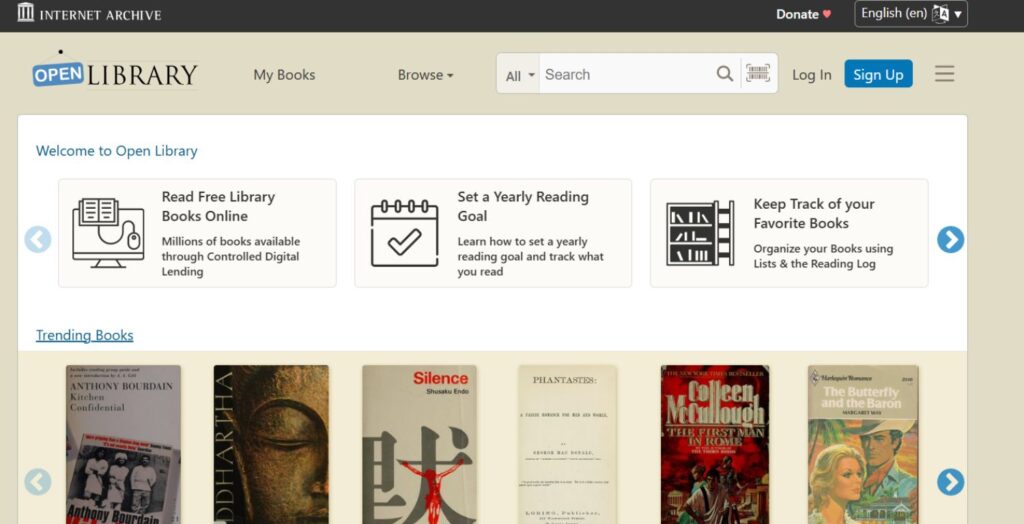The height and width of the screenshot is (524, 1024).
Task: Open the barcode scanner icon
Action: pos(758,73)
